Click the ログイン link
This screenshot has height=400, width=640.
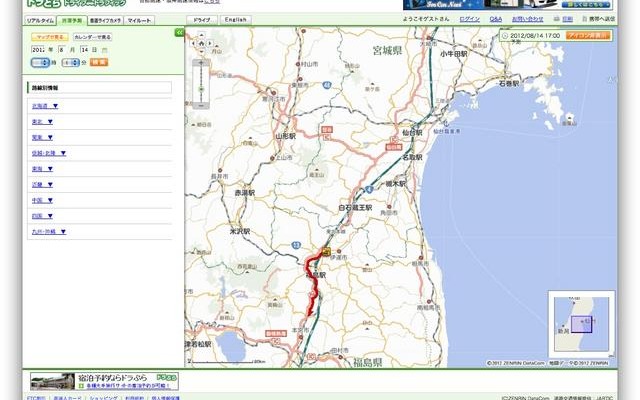[x=470, y=19]
